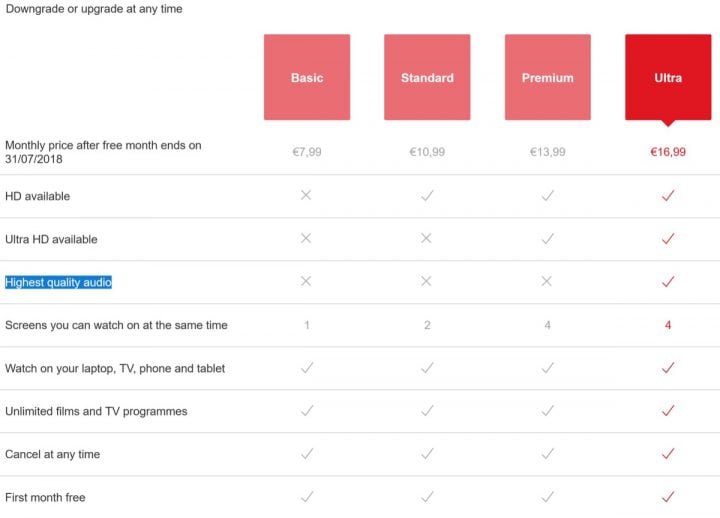Click Basic Cancel at any time checkmark
720x518 pixels.
tap(307, 454)
